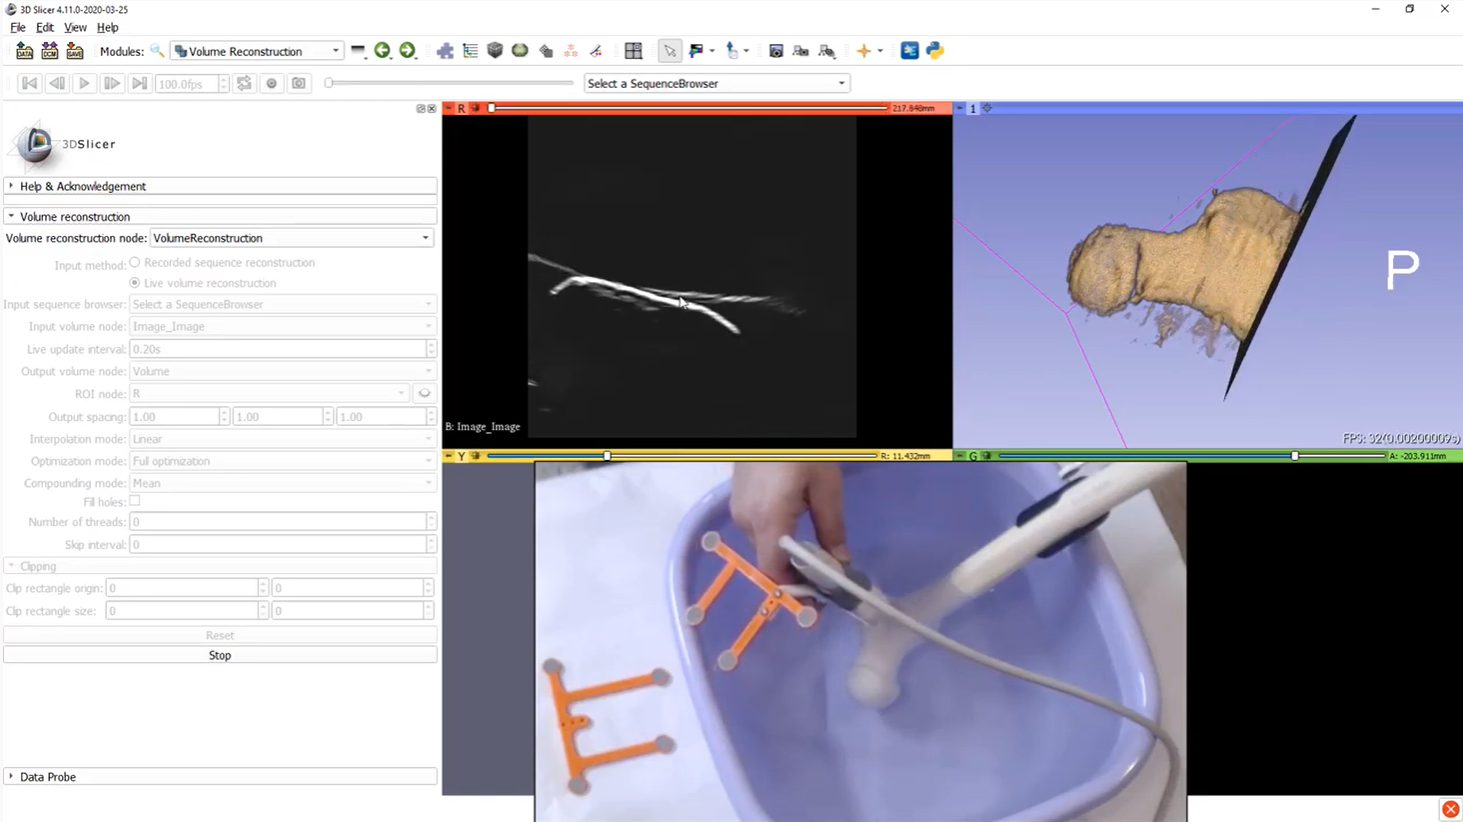The height and width of the screenshot is (822, 1463).
Task: Open the slice view layout selector
Action: 633,51
